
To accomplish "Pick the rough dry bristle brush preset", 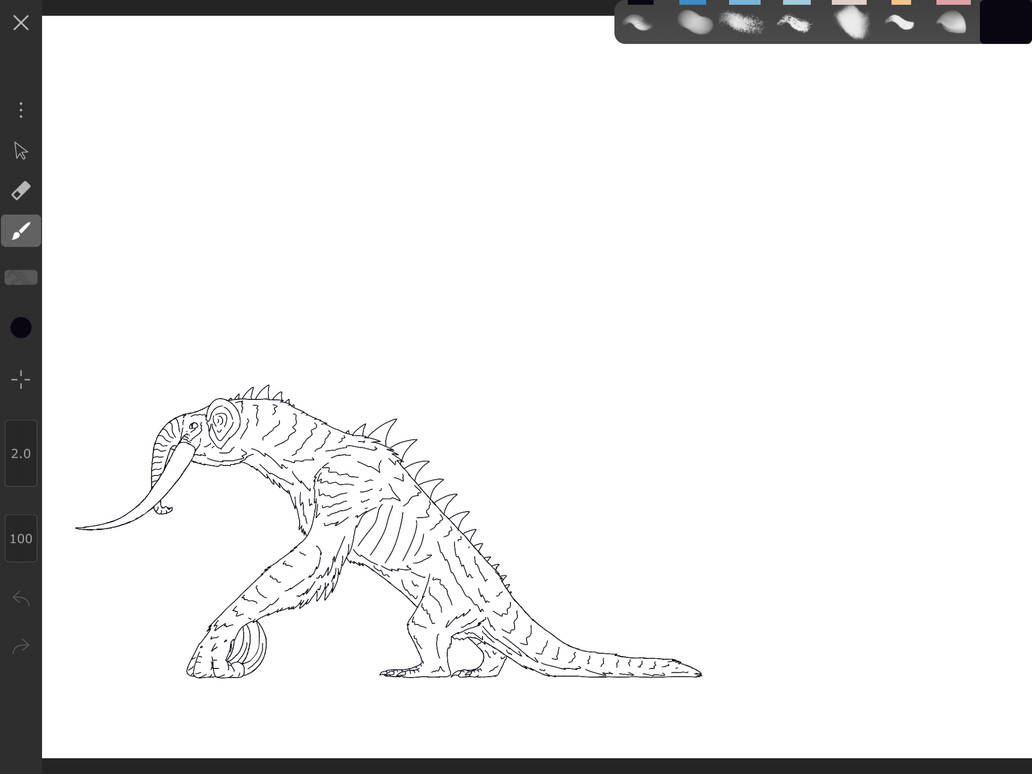I will (794, 24).
